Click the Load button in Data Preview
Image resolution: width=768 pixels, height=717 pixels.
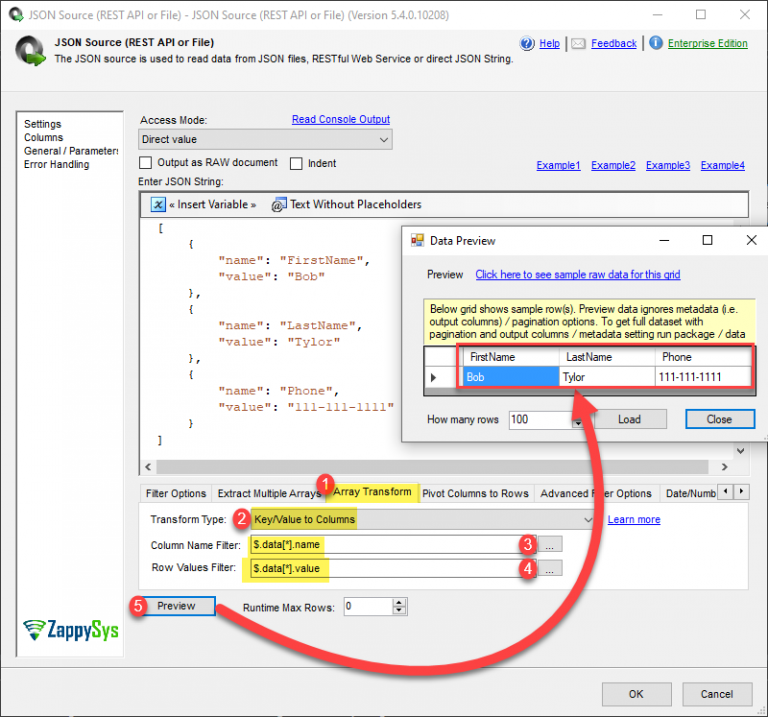tap(629, 419)
